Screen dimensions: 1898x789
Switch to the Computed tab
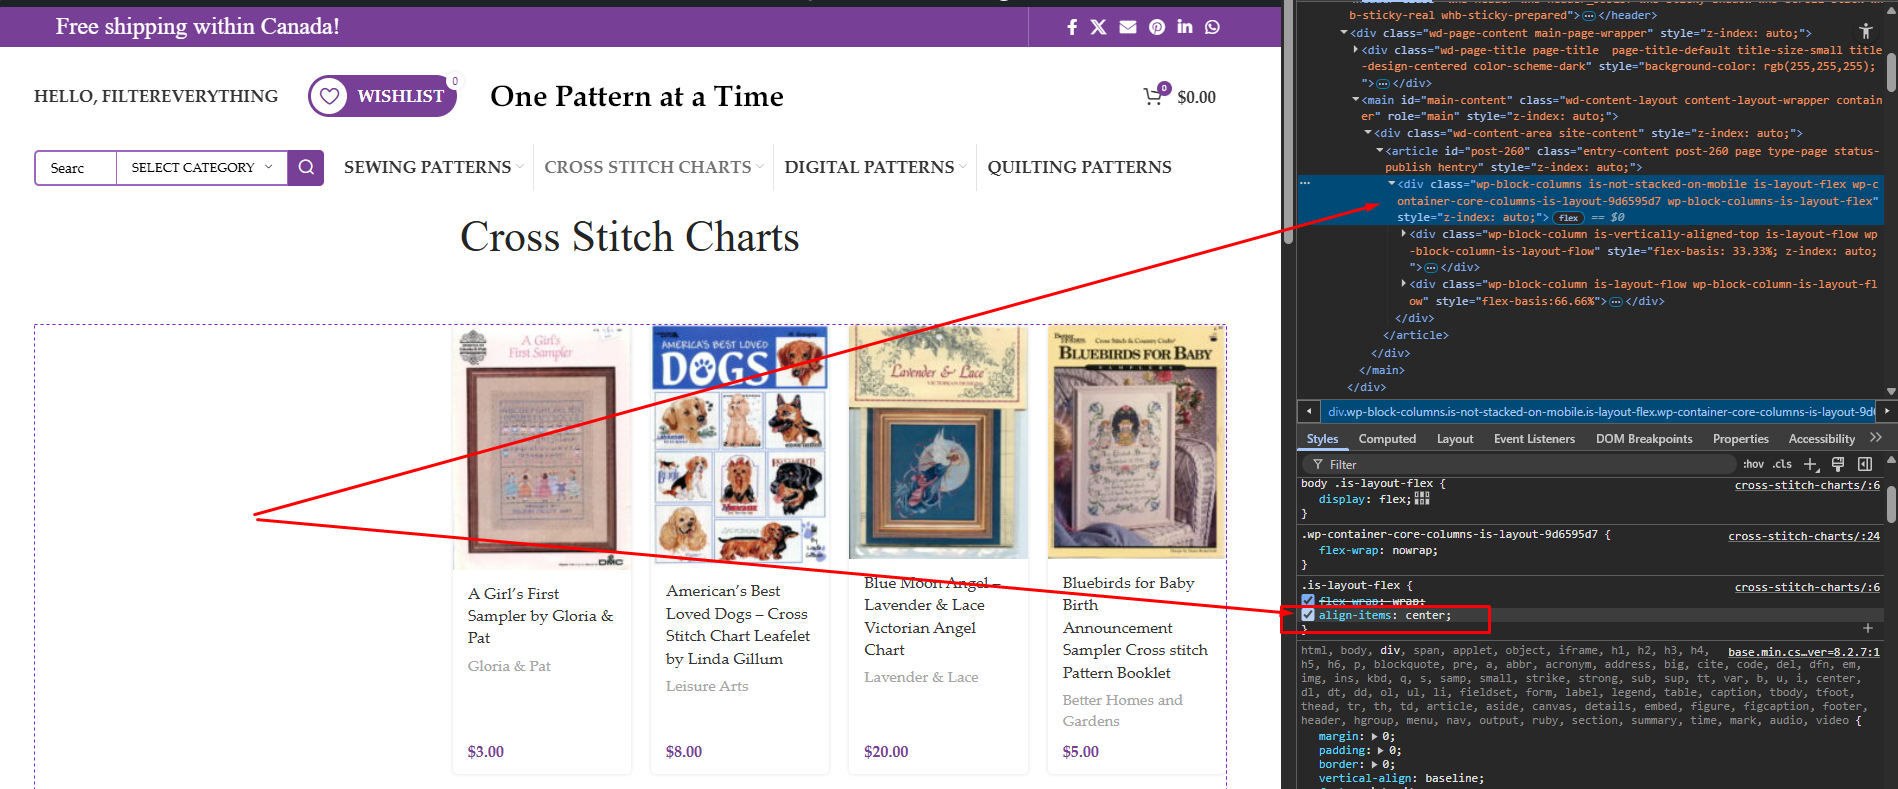1387,439
